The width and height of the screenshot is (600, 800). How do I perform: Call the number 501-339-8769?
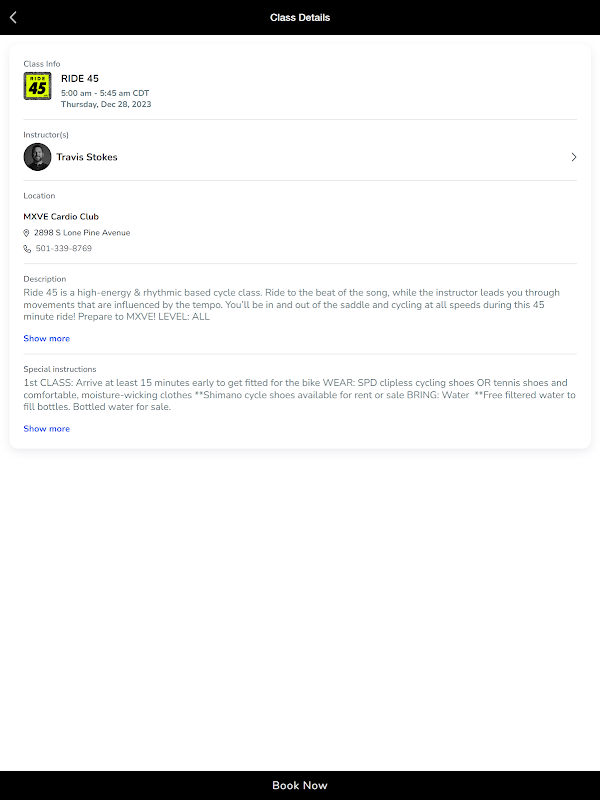click(63, 249)
